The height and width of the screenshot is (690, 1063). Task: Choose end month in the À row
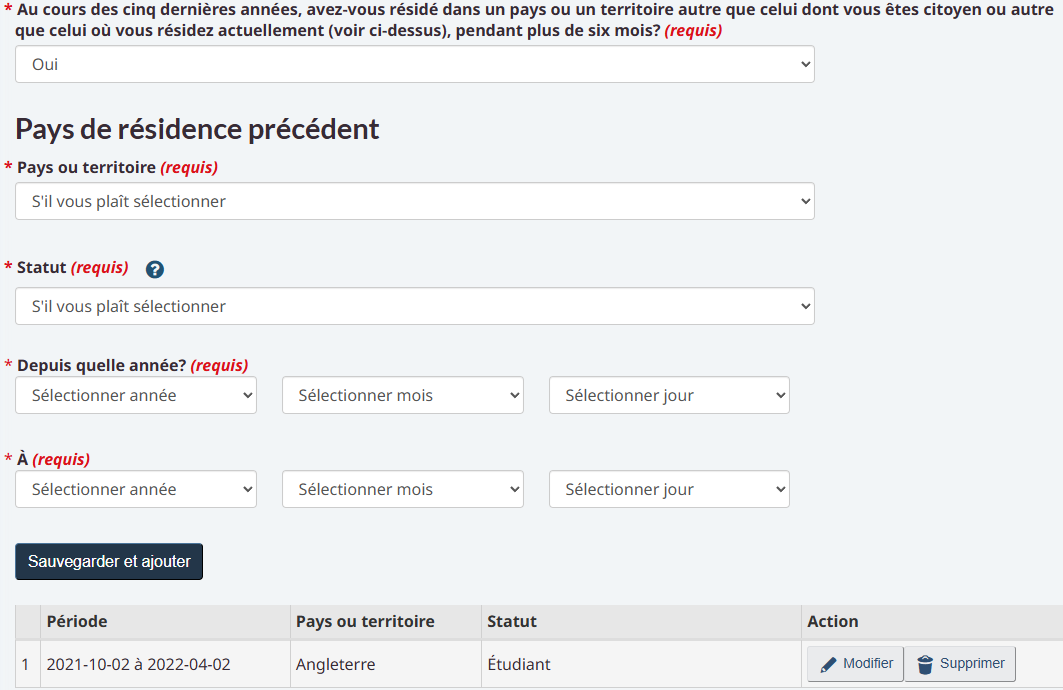pyautogui.click(x=403, y=489)
